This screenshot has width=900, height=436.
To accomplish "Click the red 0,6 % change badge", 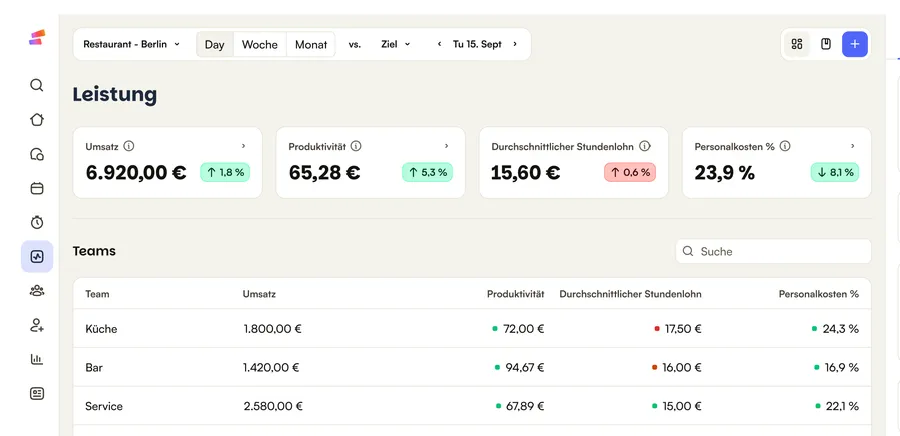I will click(630, 172).
